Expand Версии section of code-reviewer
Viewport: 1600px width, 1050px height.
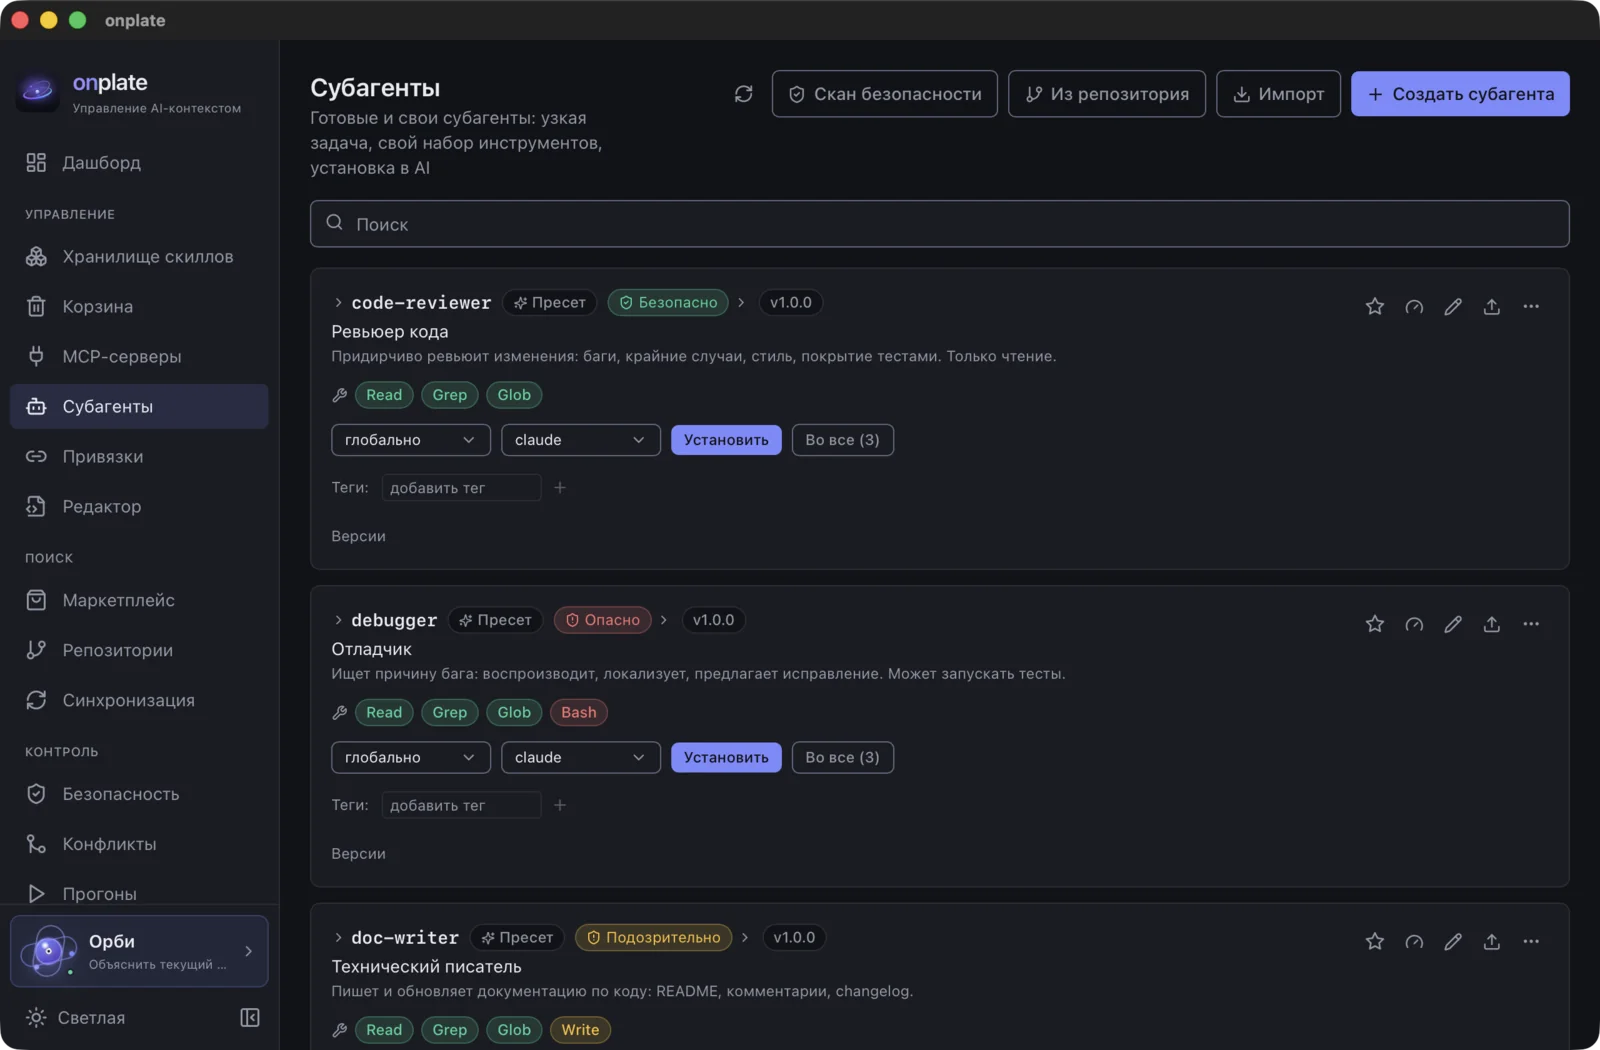point(358,536)
